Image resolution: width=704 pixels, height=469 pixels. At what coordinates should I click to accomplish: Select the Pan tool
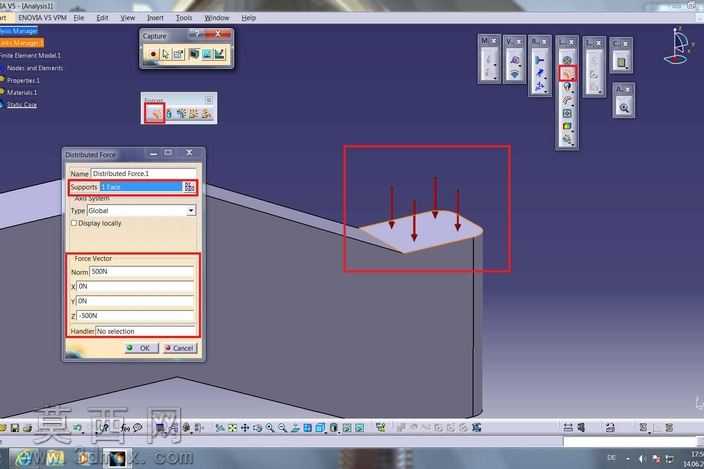(245, 428)
